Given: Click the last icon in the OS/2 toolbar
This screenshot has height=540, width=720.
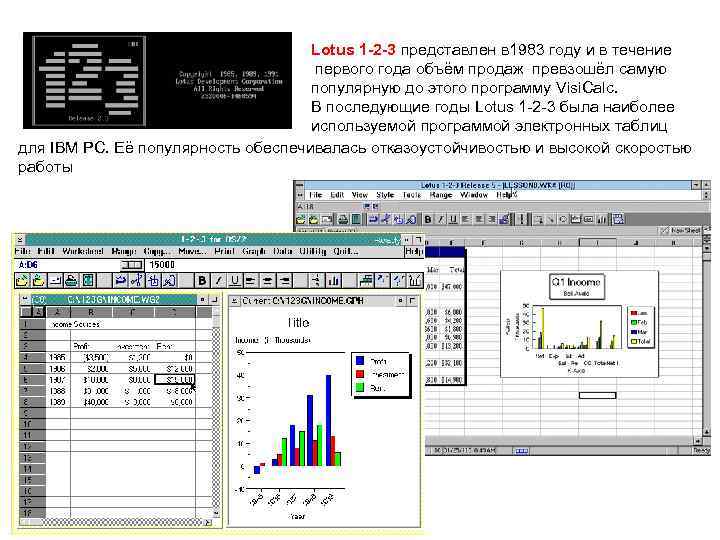Looking at the screenshot, I should pyautogui.click(x=415, y=280).
